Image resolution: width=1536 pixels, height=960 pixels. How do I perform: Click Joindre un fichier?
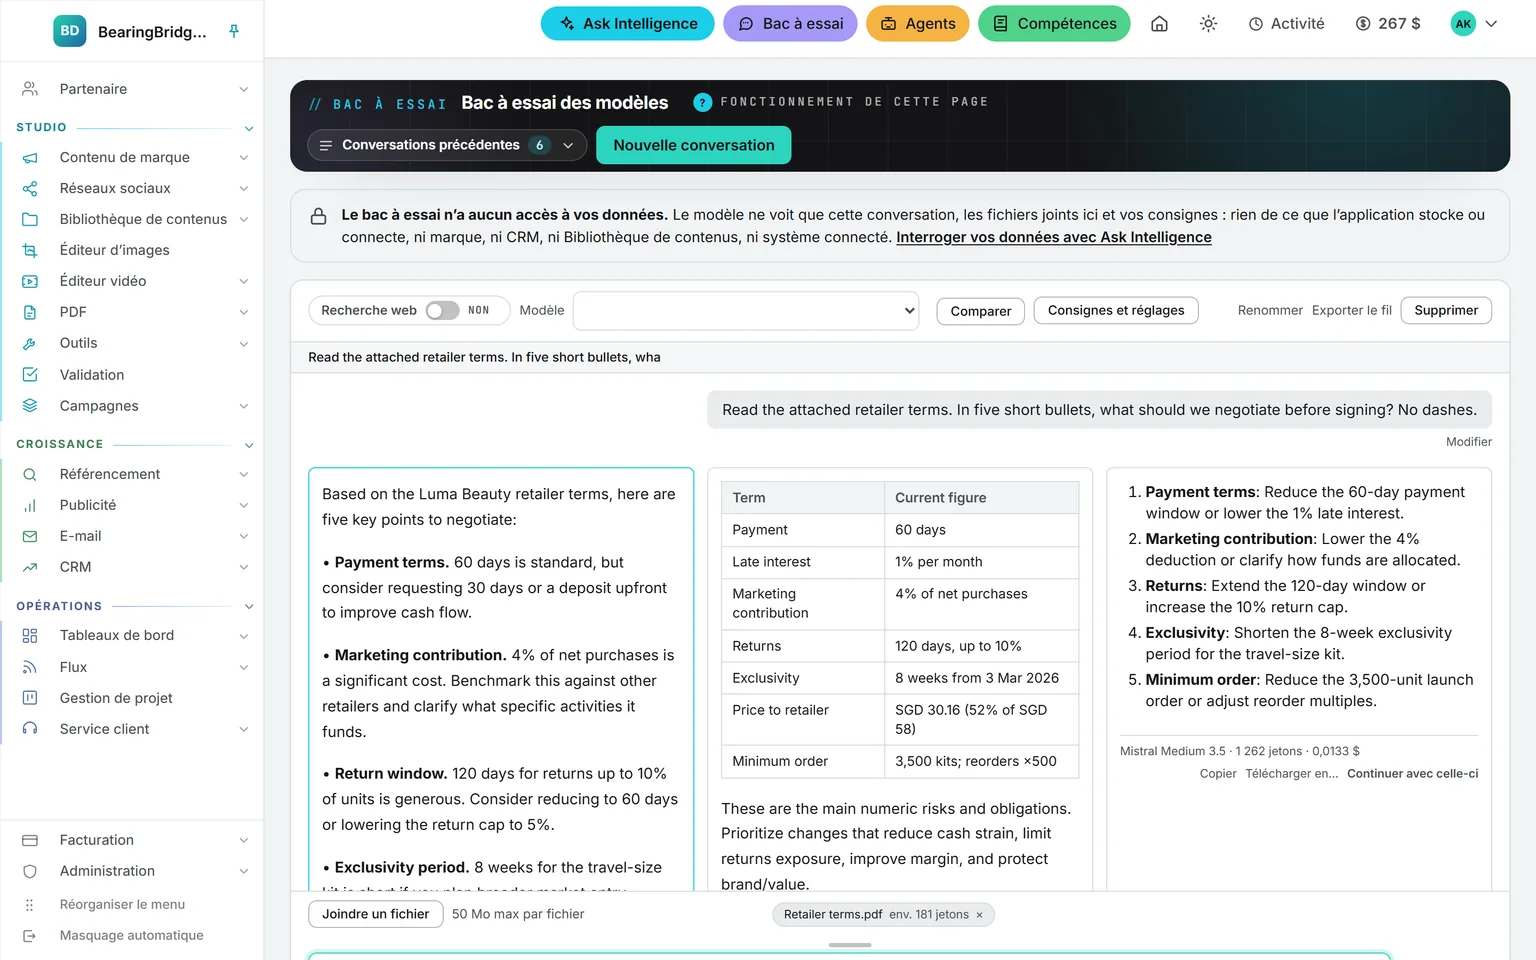pos(376,914)
